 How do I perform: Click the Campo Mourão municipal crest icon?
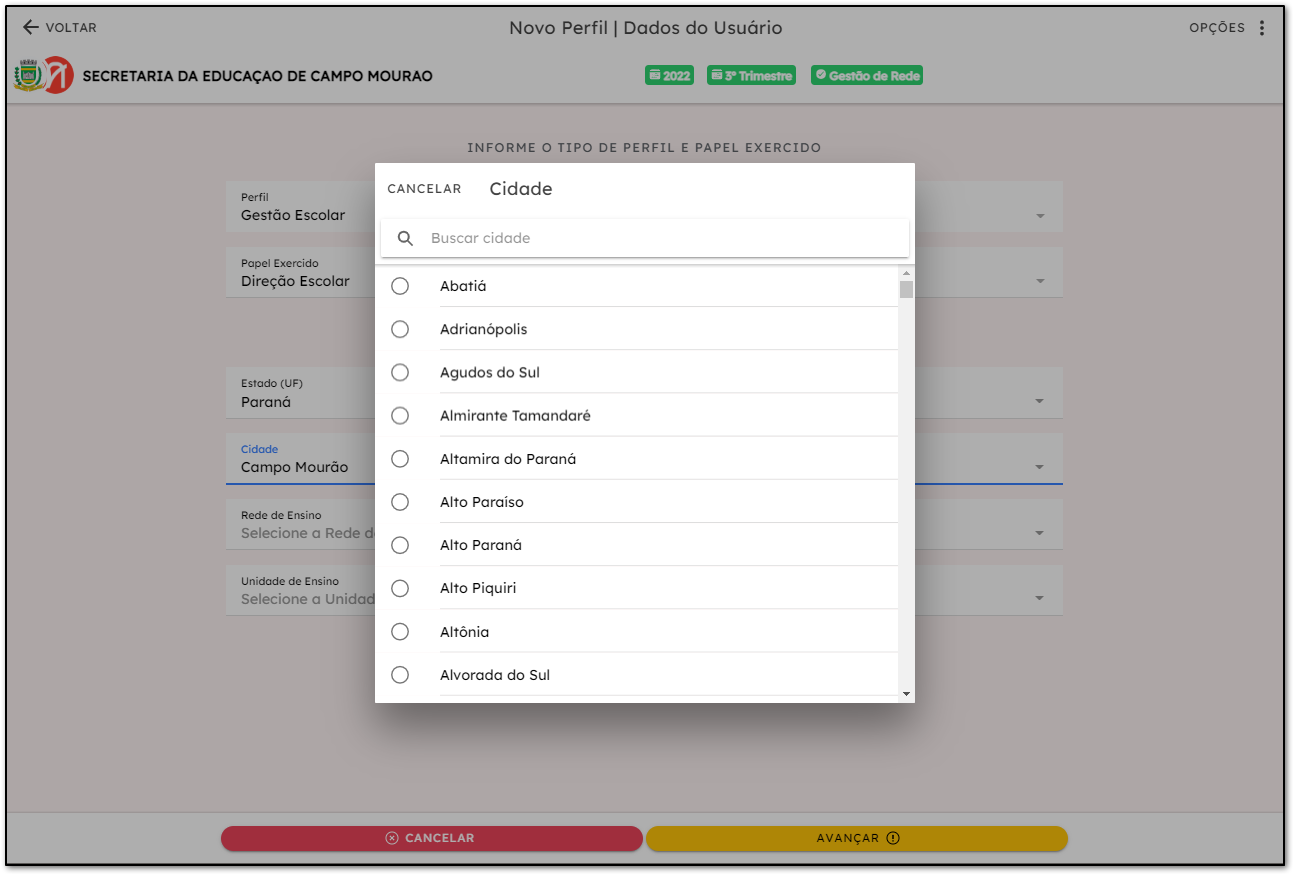27,76
